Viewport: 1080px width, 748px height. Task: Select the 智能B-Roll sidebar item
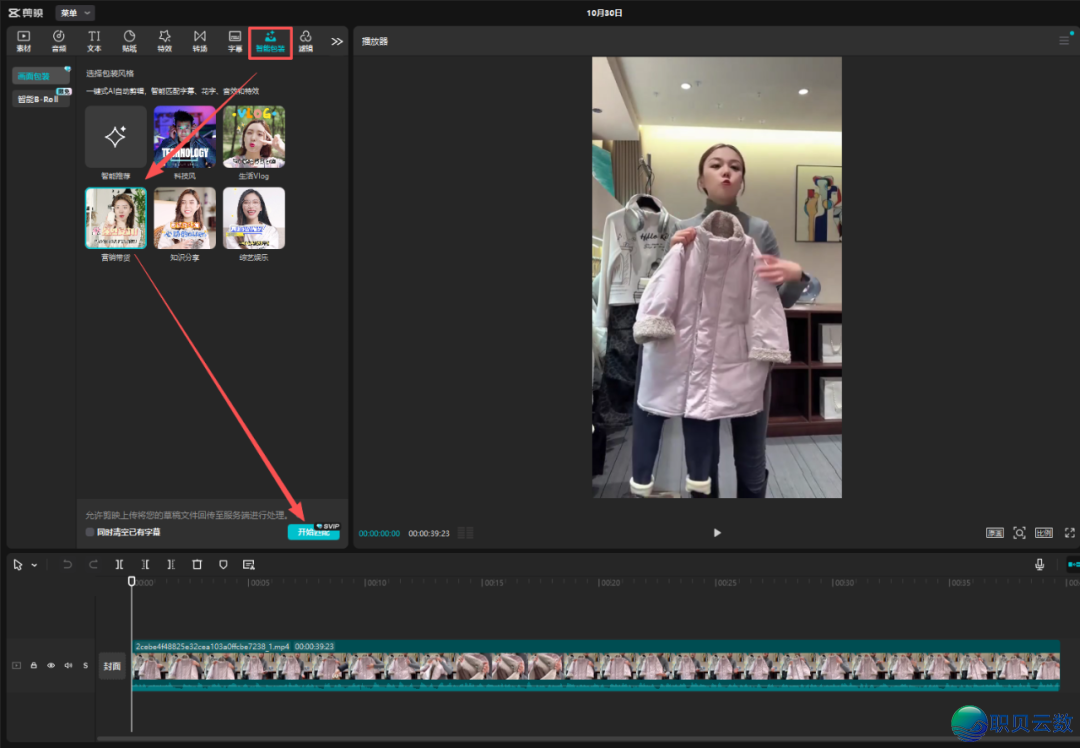41,99
